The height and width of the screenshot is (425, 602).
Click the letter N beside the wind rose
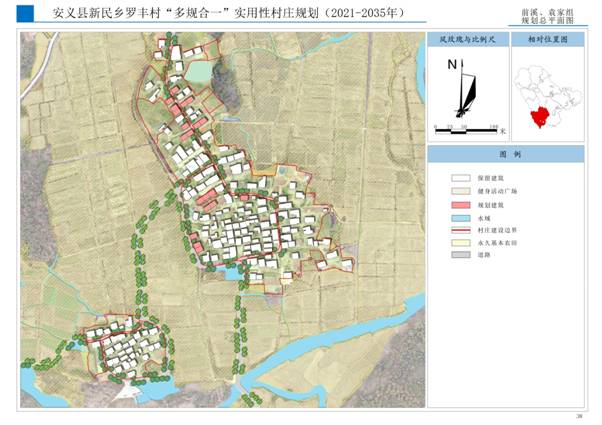pyautogui.click(x=452, y=65)
